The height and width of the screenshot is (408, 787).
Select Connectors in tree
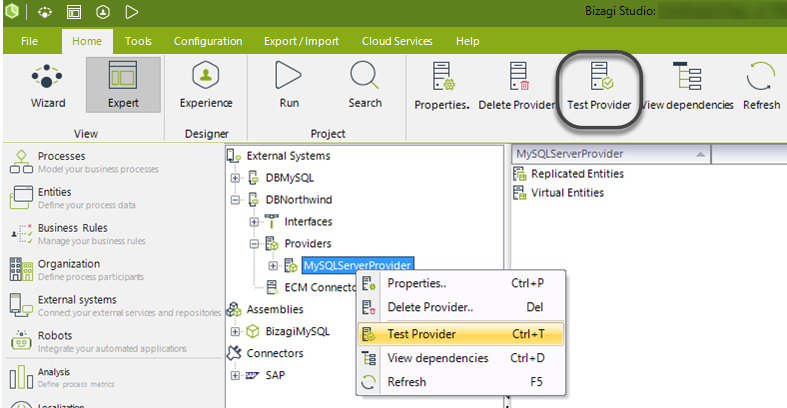[275, 353]
